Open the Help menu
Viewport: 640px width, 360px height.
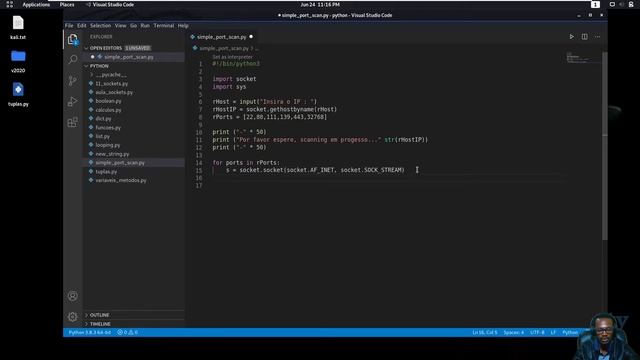coord(183,25)
